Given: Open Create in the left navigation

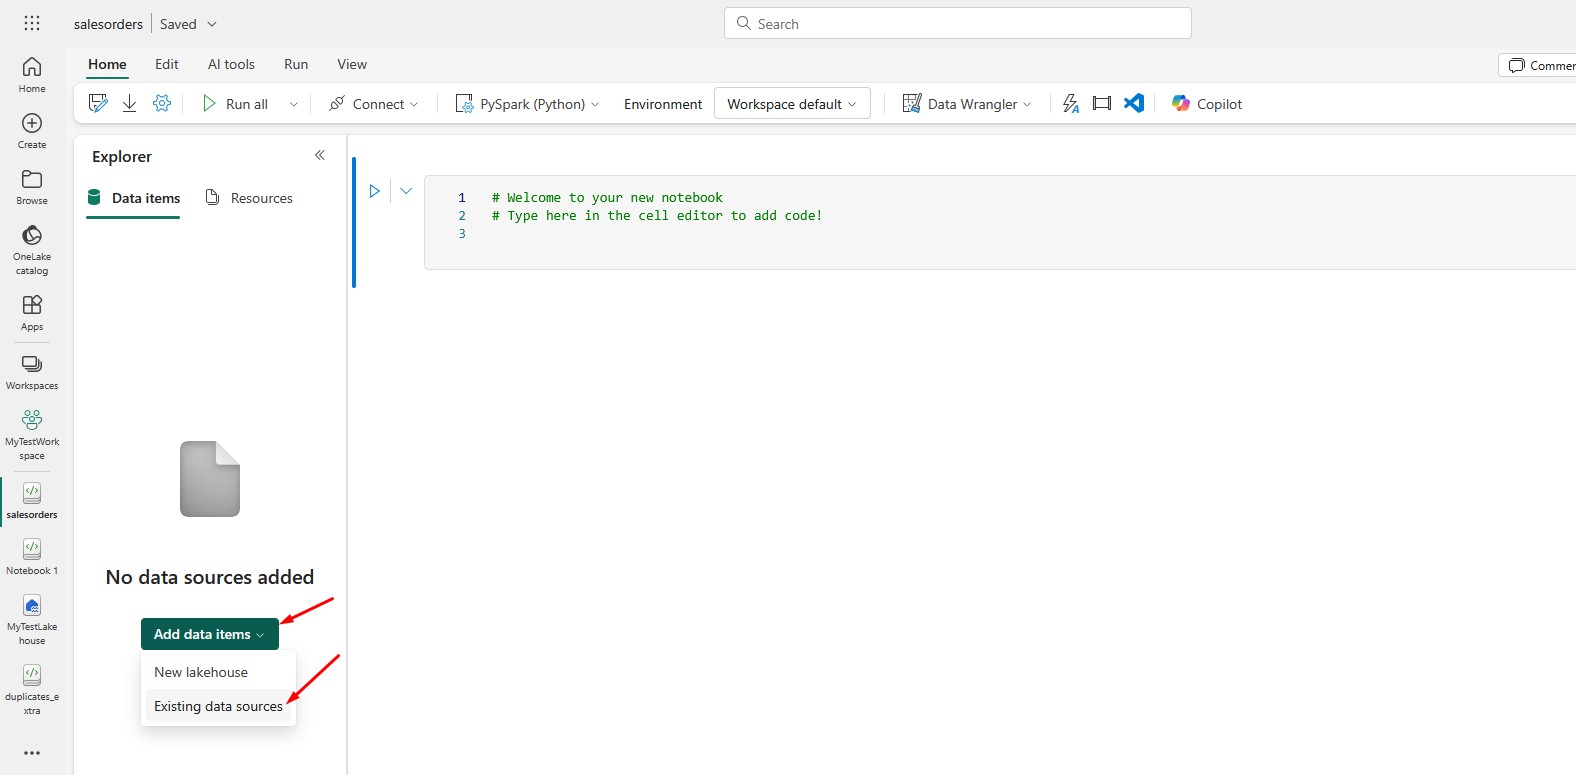Looking at the screenshot, I should point(32,131).
